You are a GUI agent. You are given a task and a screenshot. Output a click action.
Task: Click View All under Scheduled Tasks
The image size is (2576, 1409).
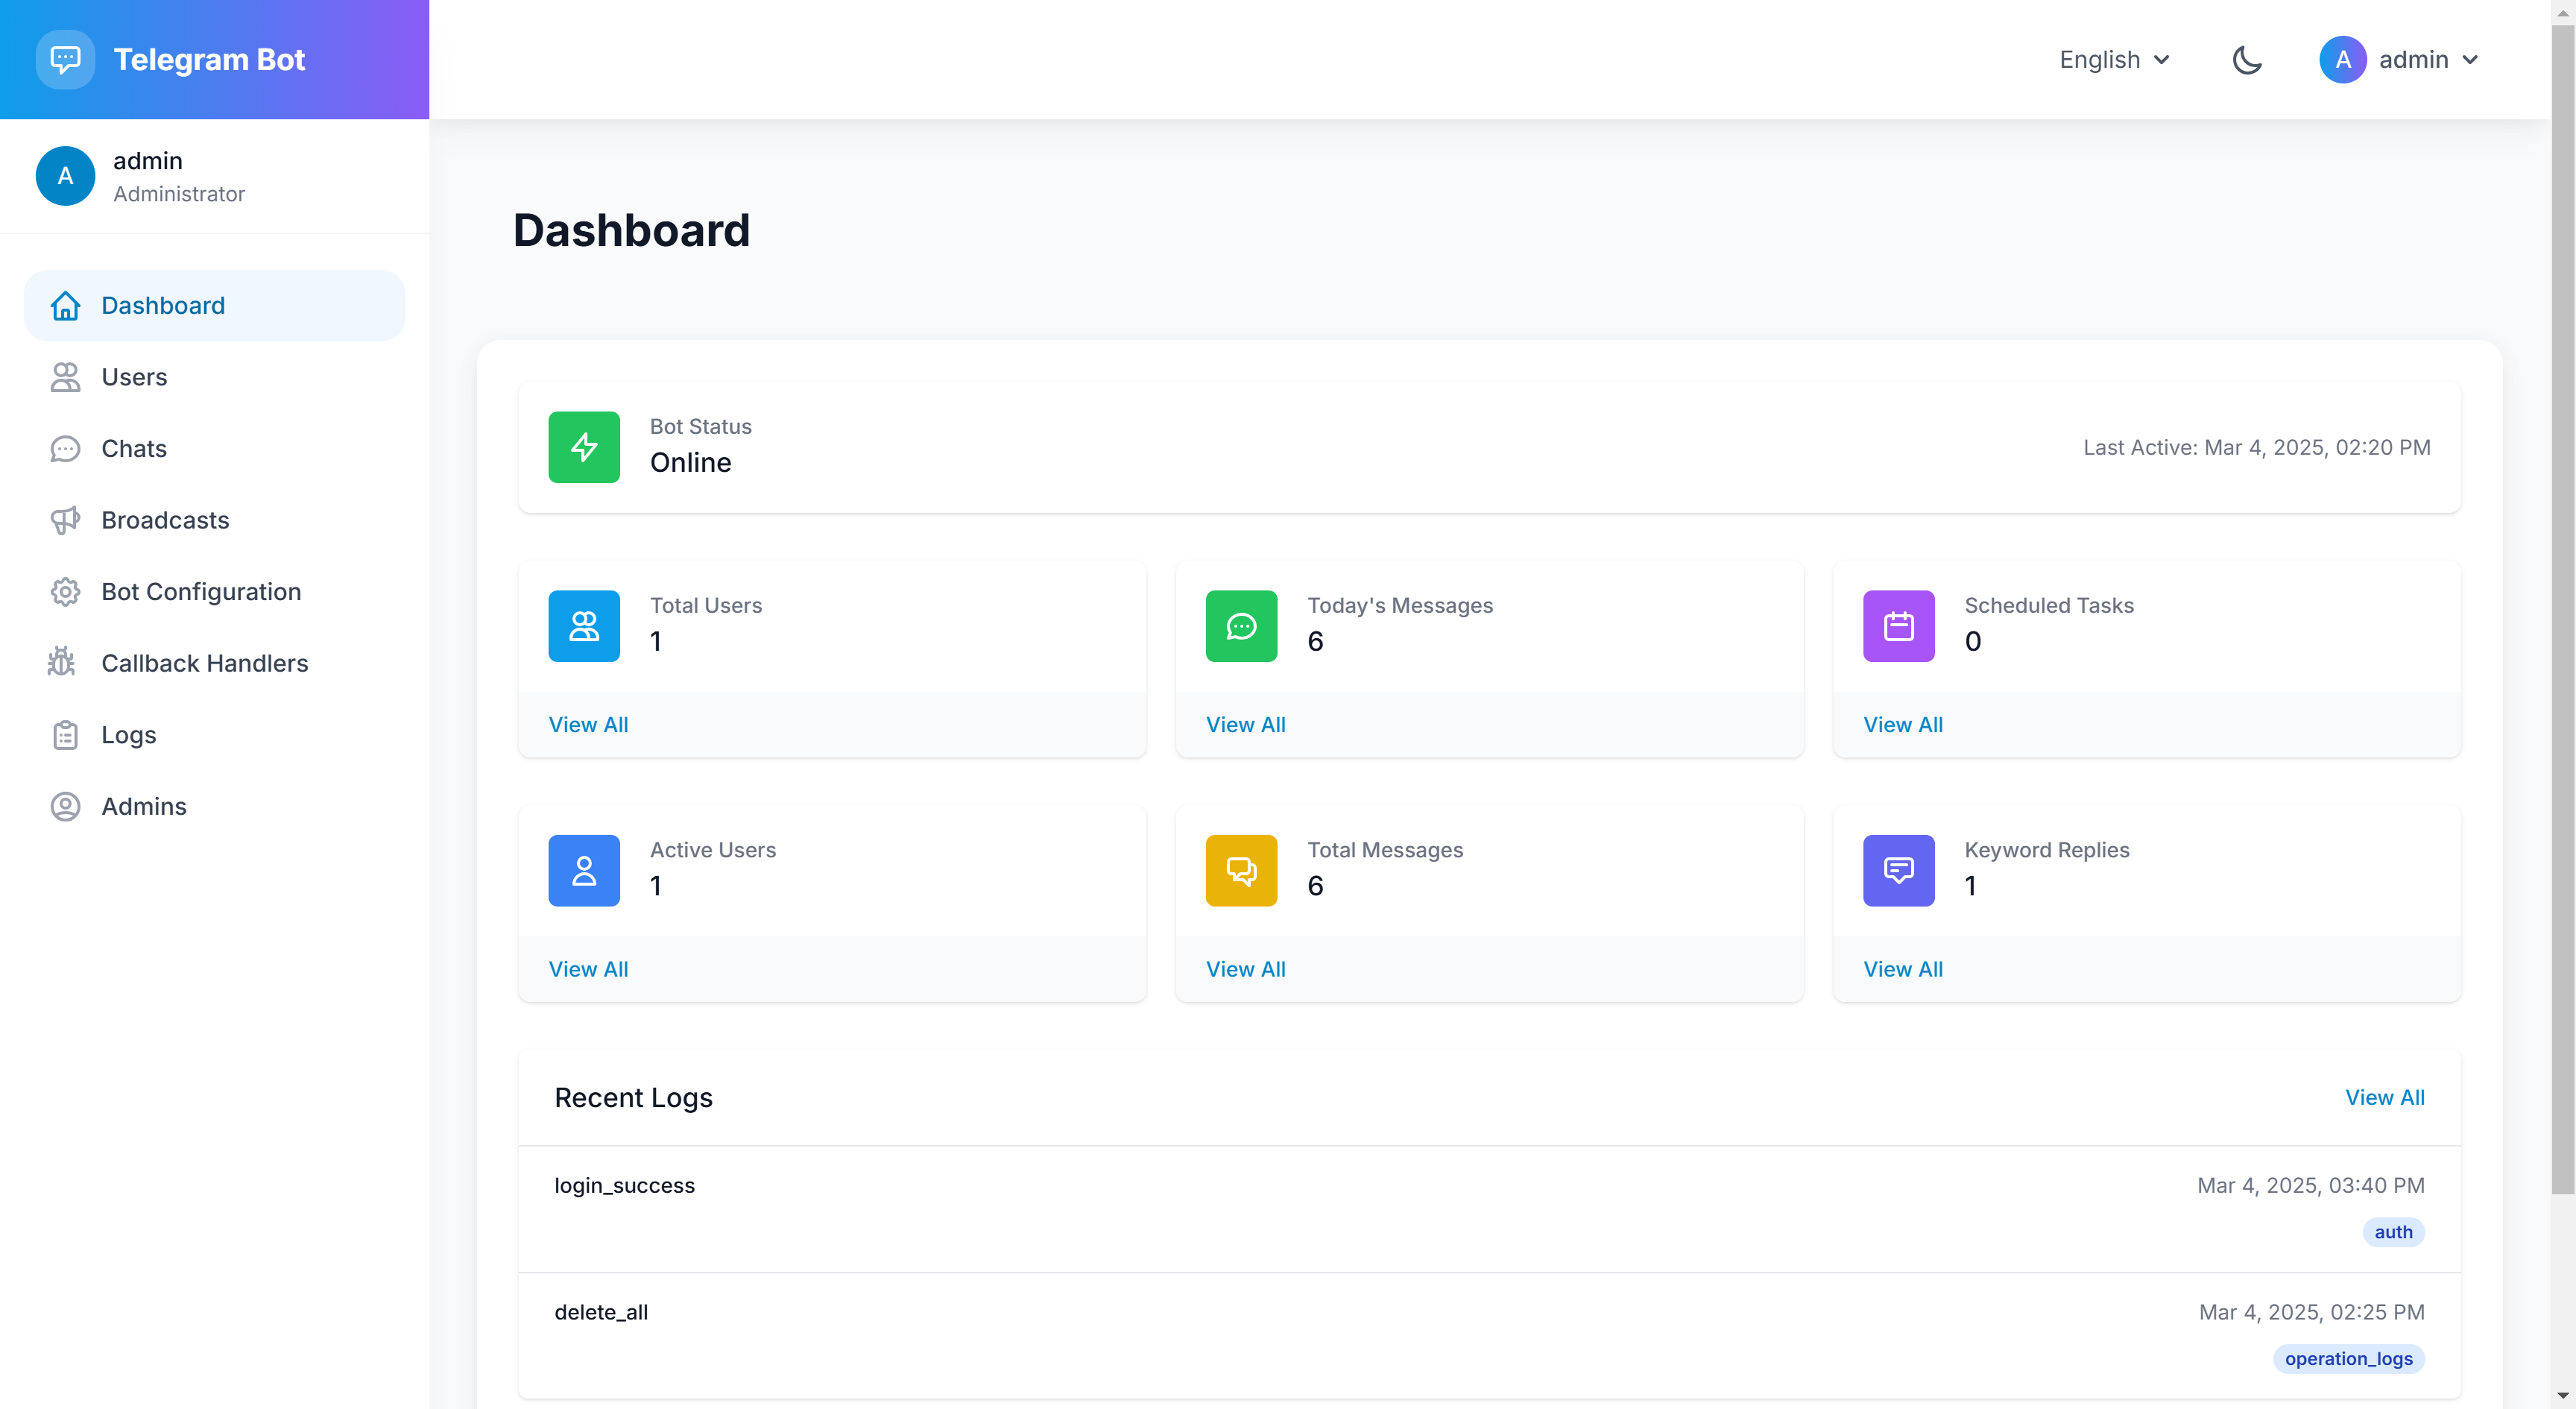pos(1903,724)
